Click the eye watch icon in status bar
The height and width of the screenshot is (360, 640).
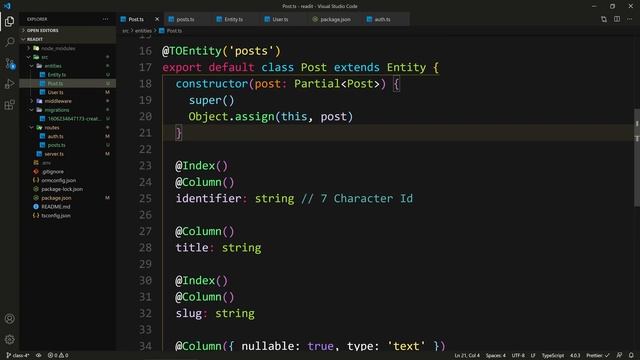38,356
